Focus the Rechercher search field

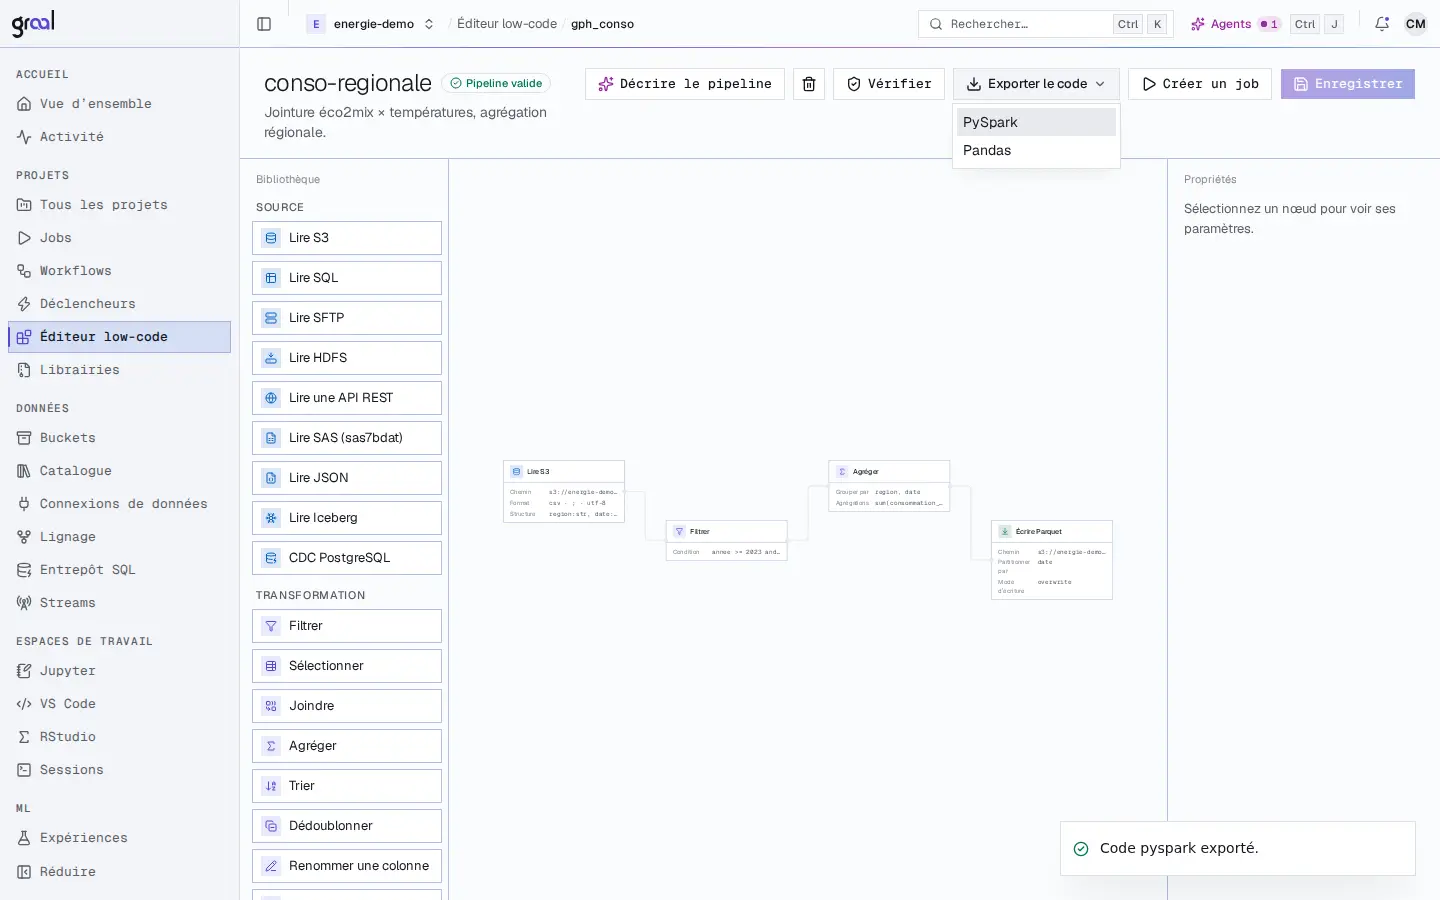pos(1046,24)
